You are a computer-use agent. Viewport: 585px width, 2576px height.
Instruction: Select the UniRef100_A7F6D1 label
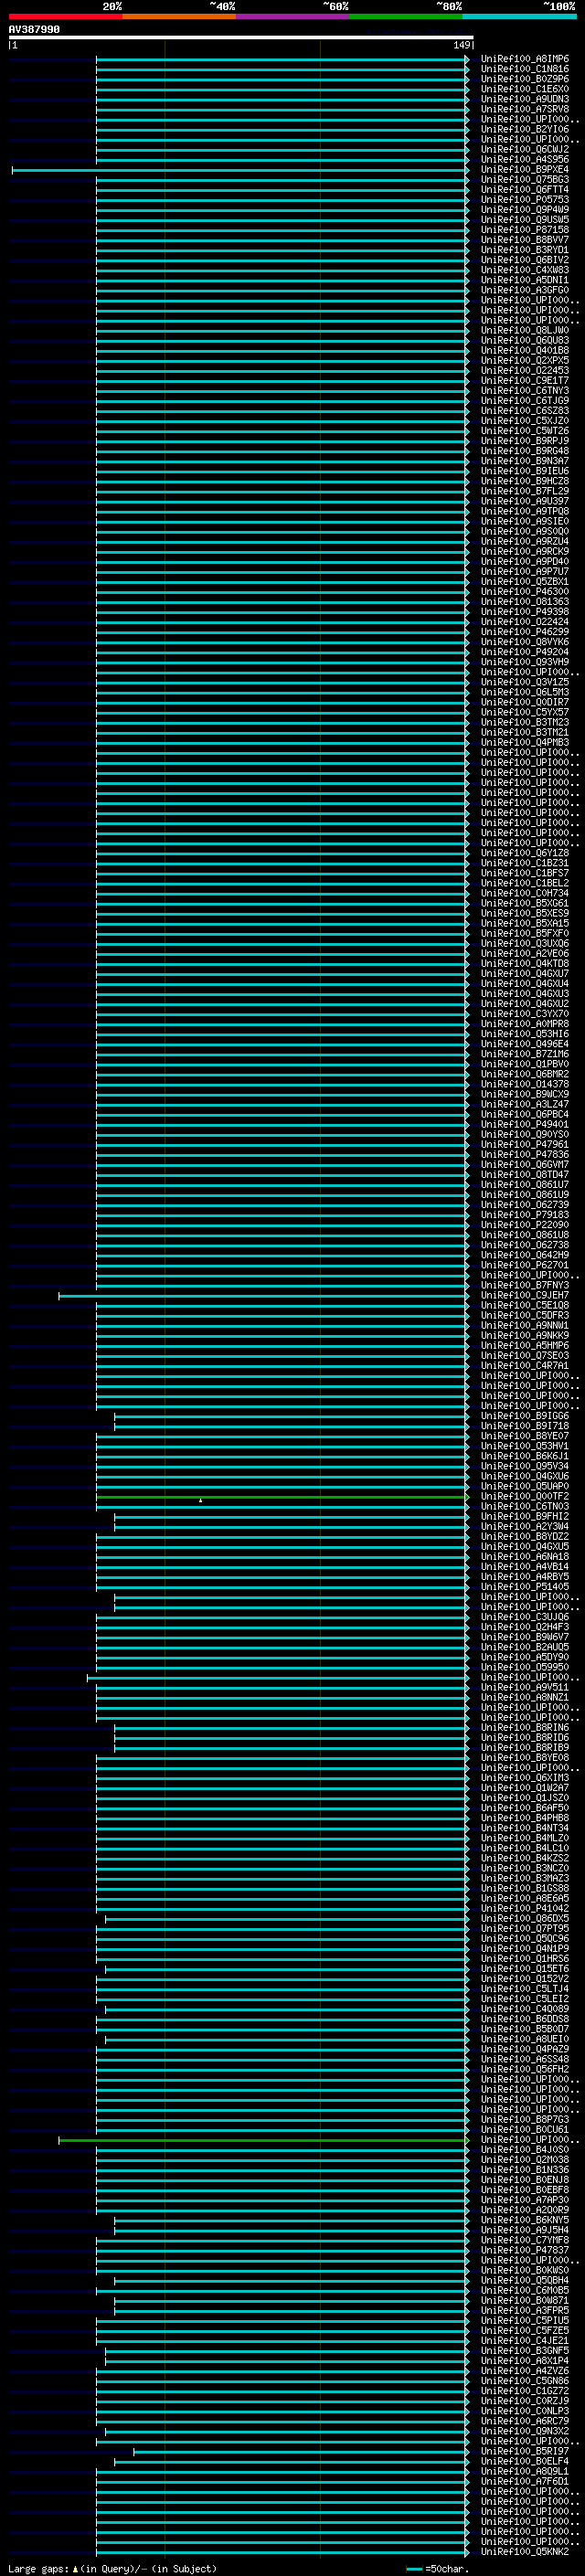click(525, 2482)
